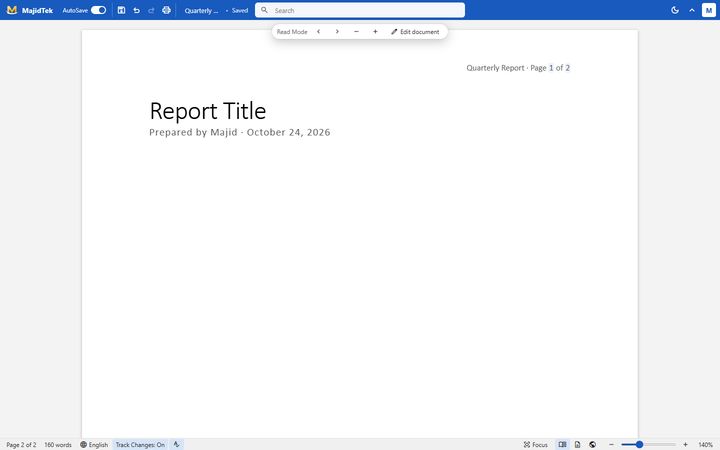Collapse the ribbon with the chevron
Screen dimensions: 720x450
[692, 10]
